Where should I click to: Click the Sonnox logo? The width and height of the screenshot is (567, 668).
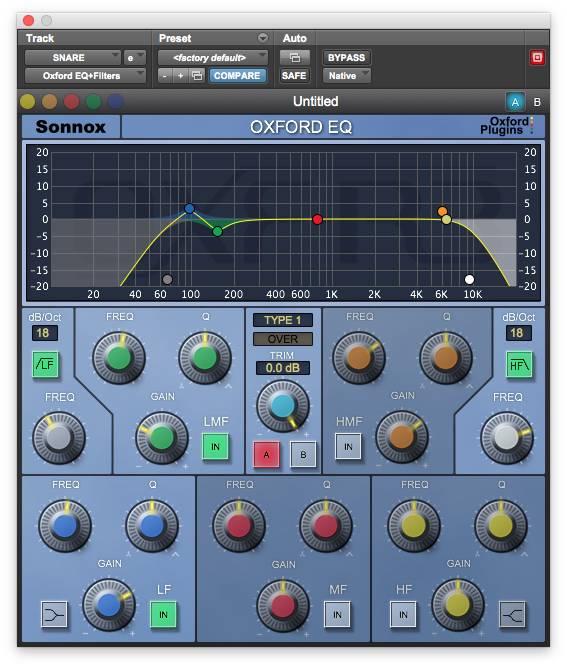coord(71,127)
